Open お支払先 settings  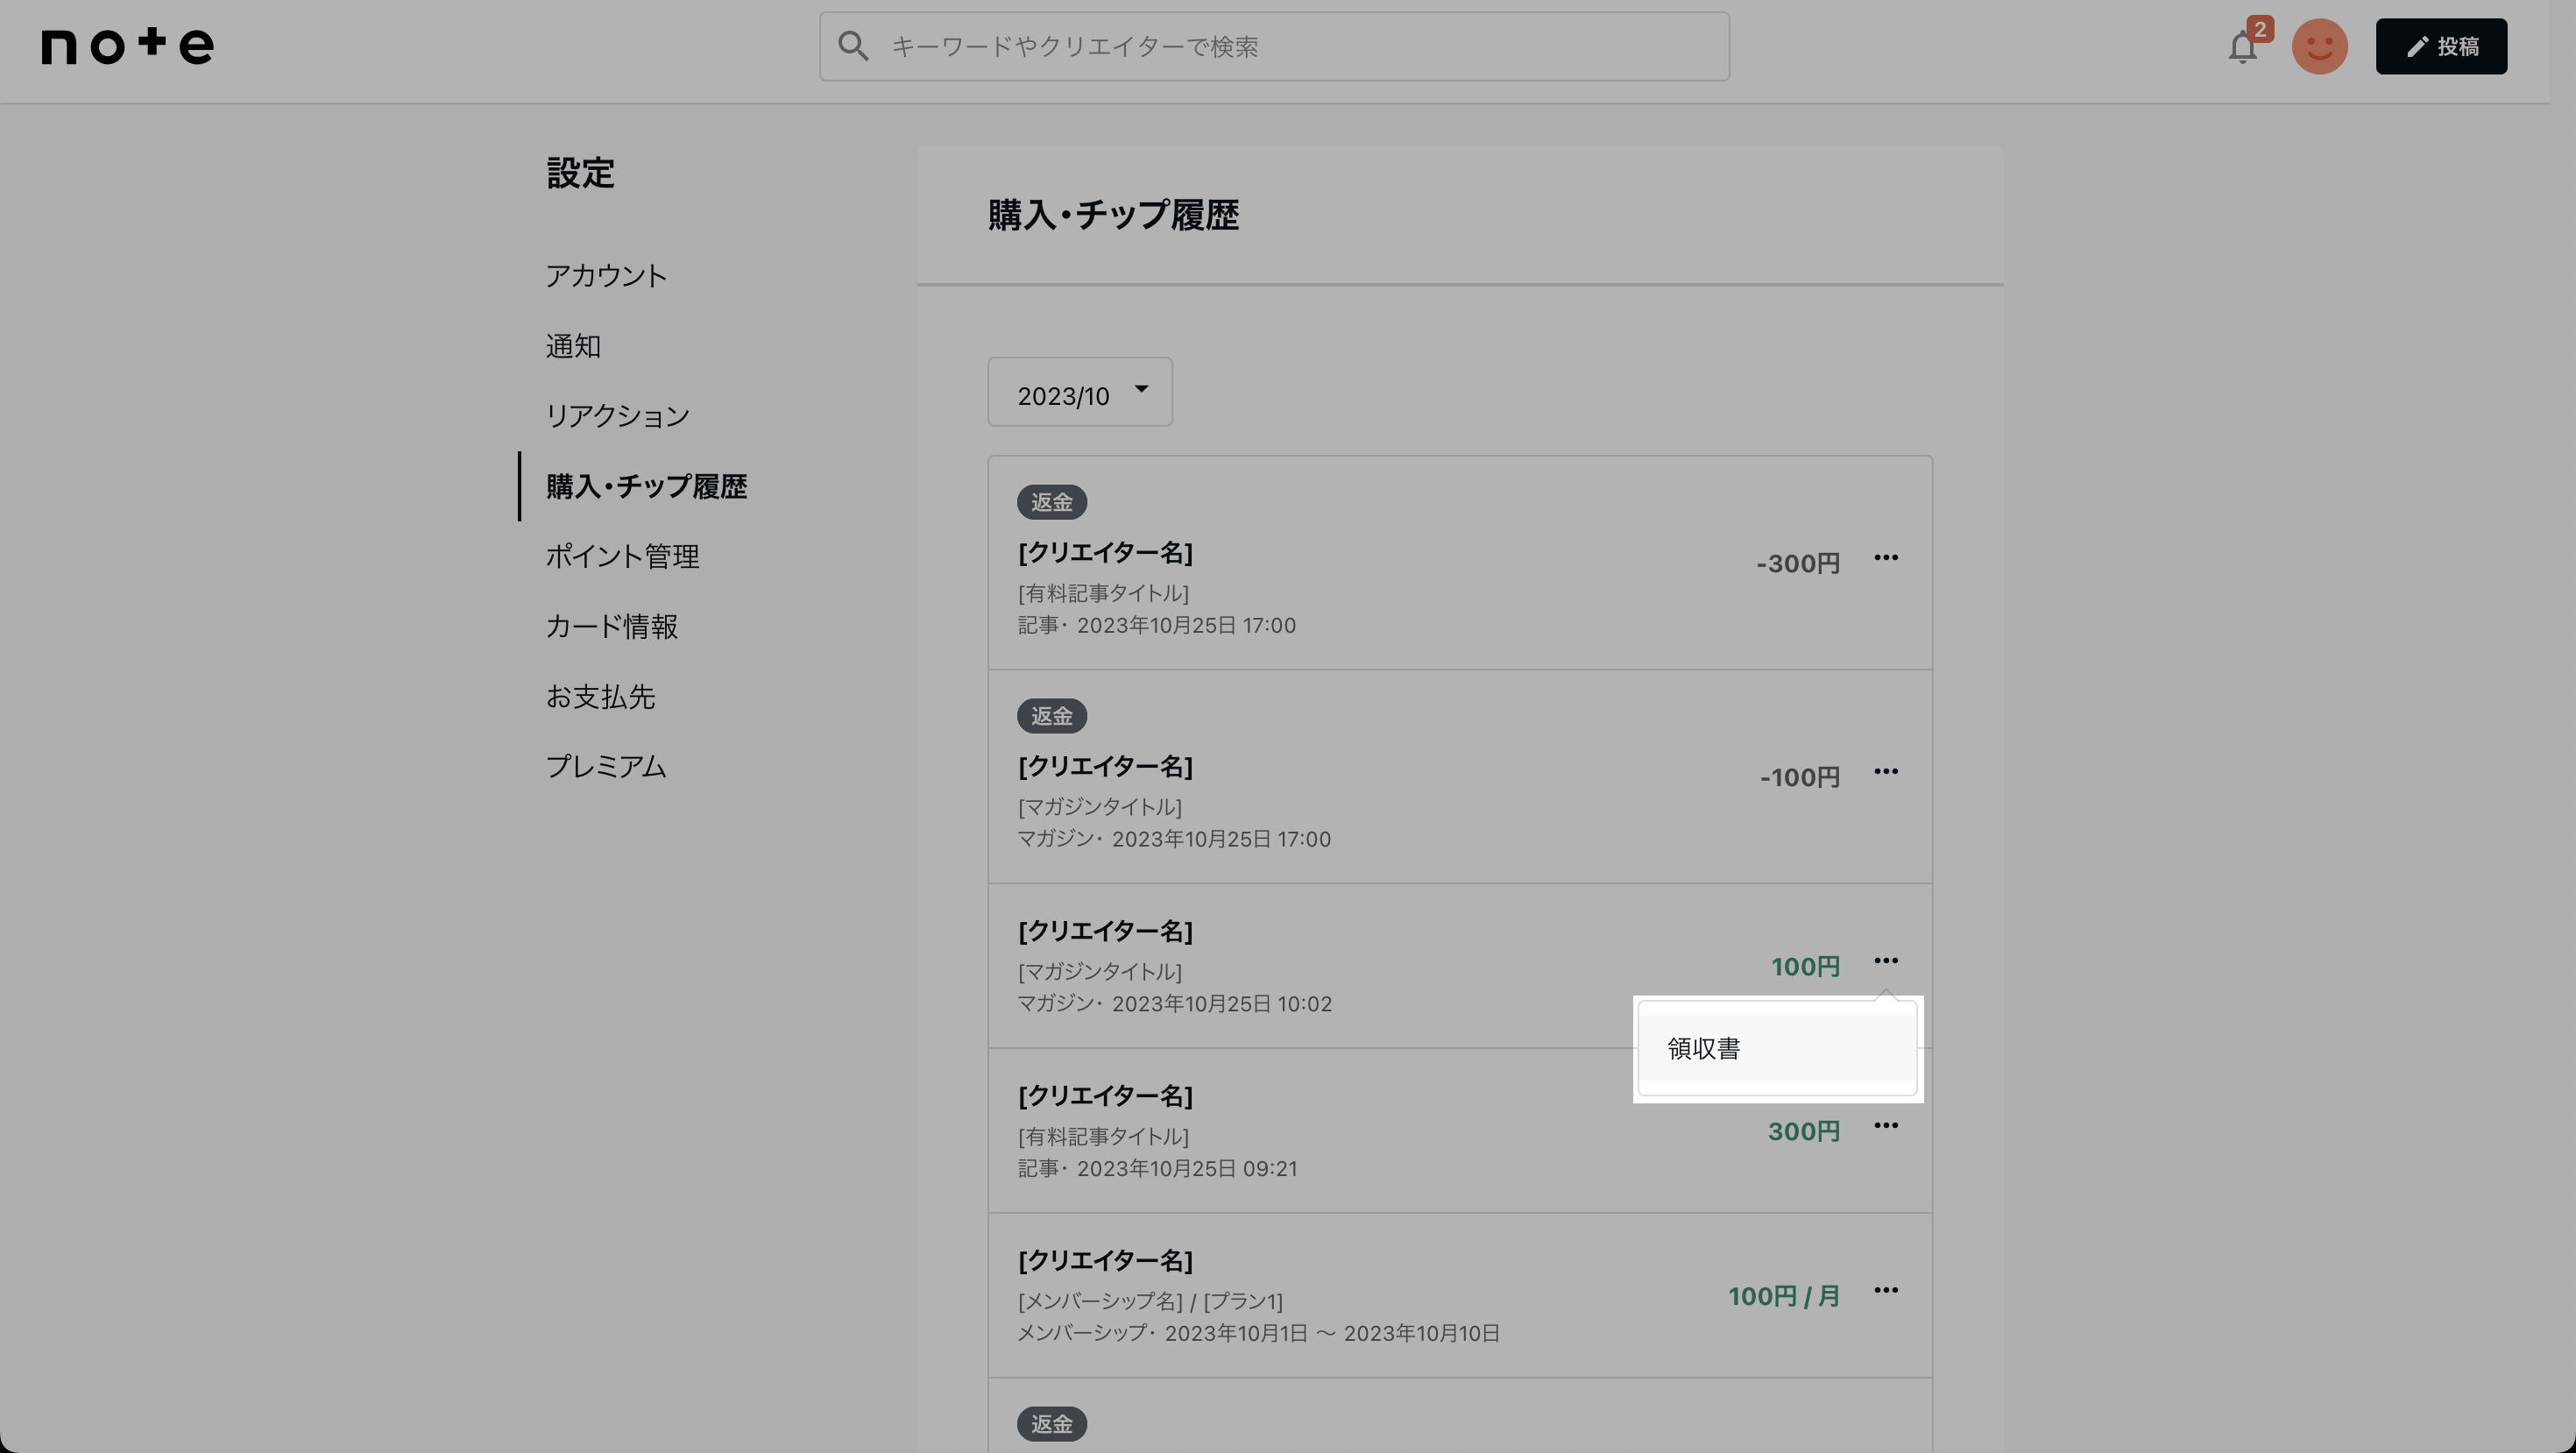point(600,696)
